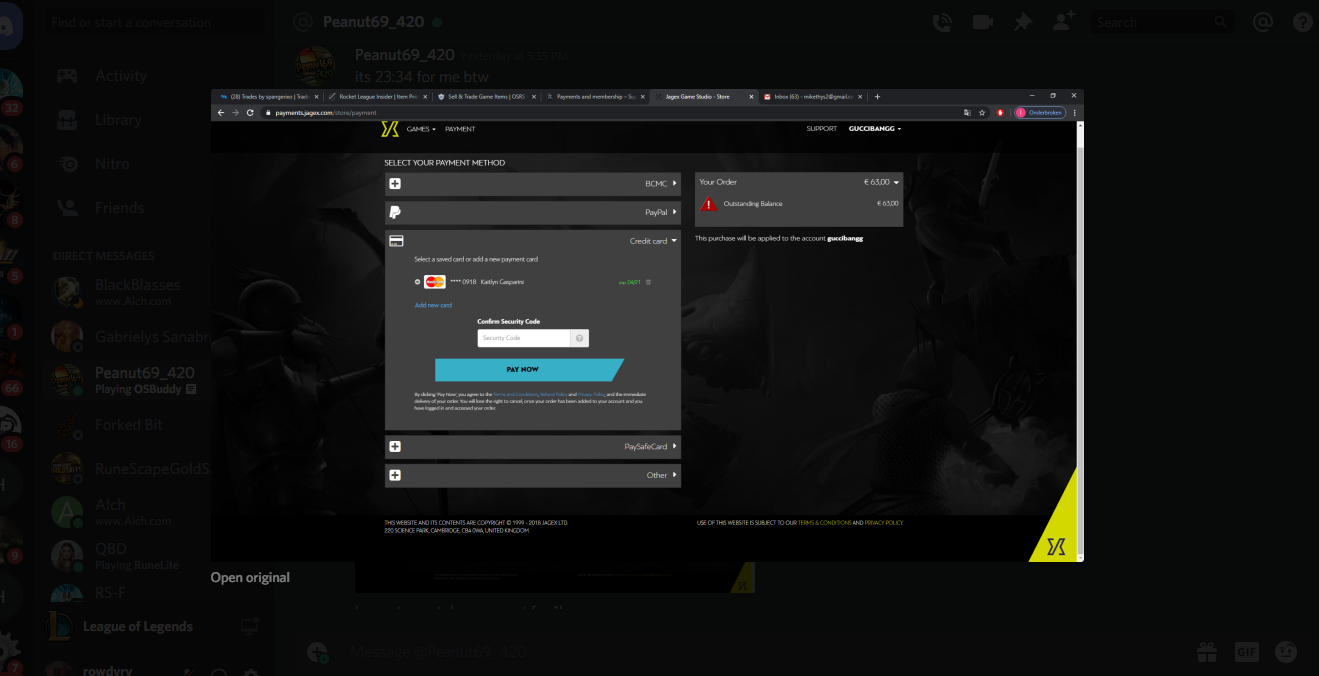The height and width of the screenshot is (676, 1319).
Task: Click the mastercard logo of the saved card
Action: click(x=434, y=282)
